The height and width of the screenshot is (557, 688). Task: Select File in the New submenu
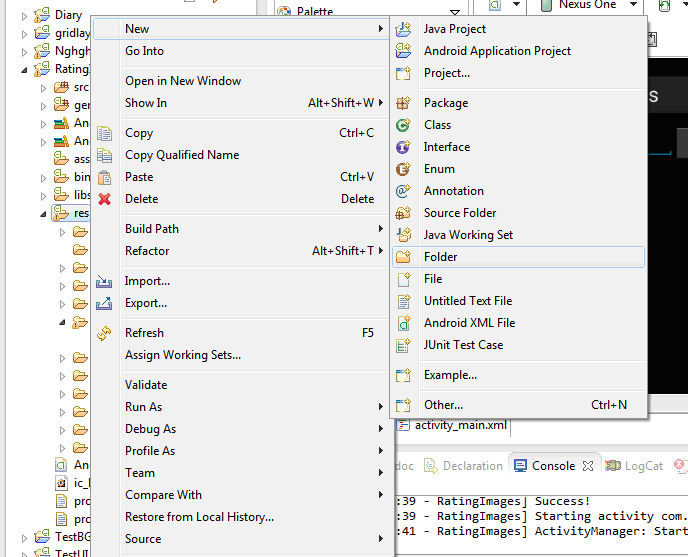pyautogui.click(x=518, y=279)
